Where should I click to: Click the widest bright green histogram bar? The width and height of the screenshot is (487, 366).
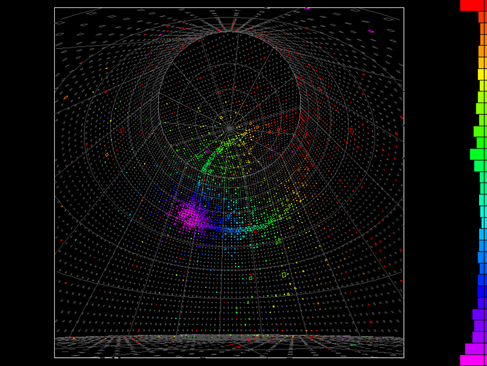point(477,154)
